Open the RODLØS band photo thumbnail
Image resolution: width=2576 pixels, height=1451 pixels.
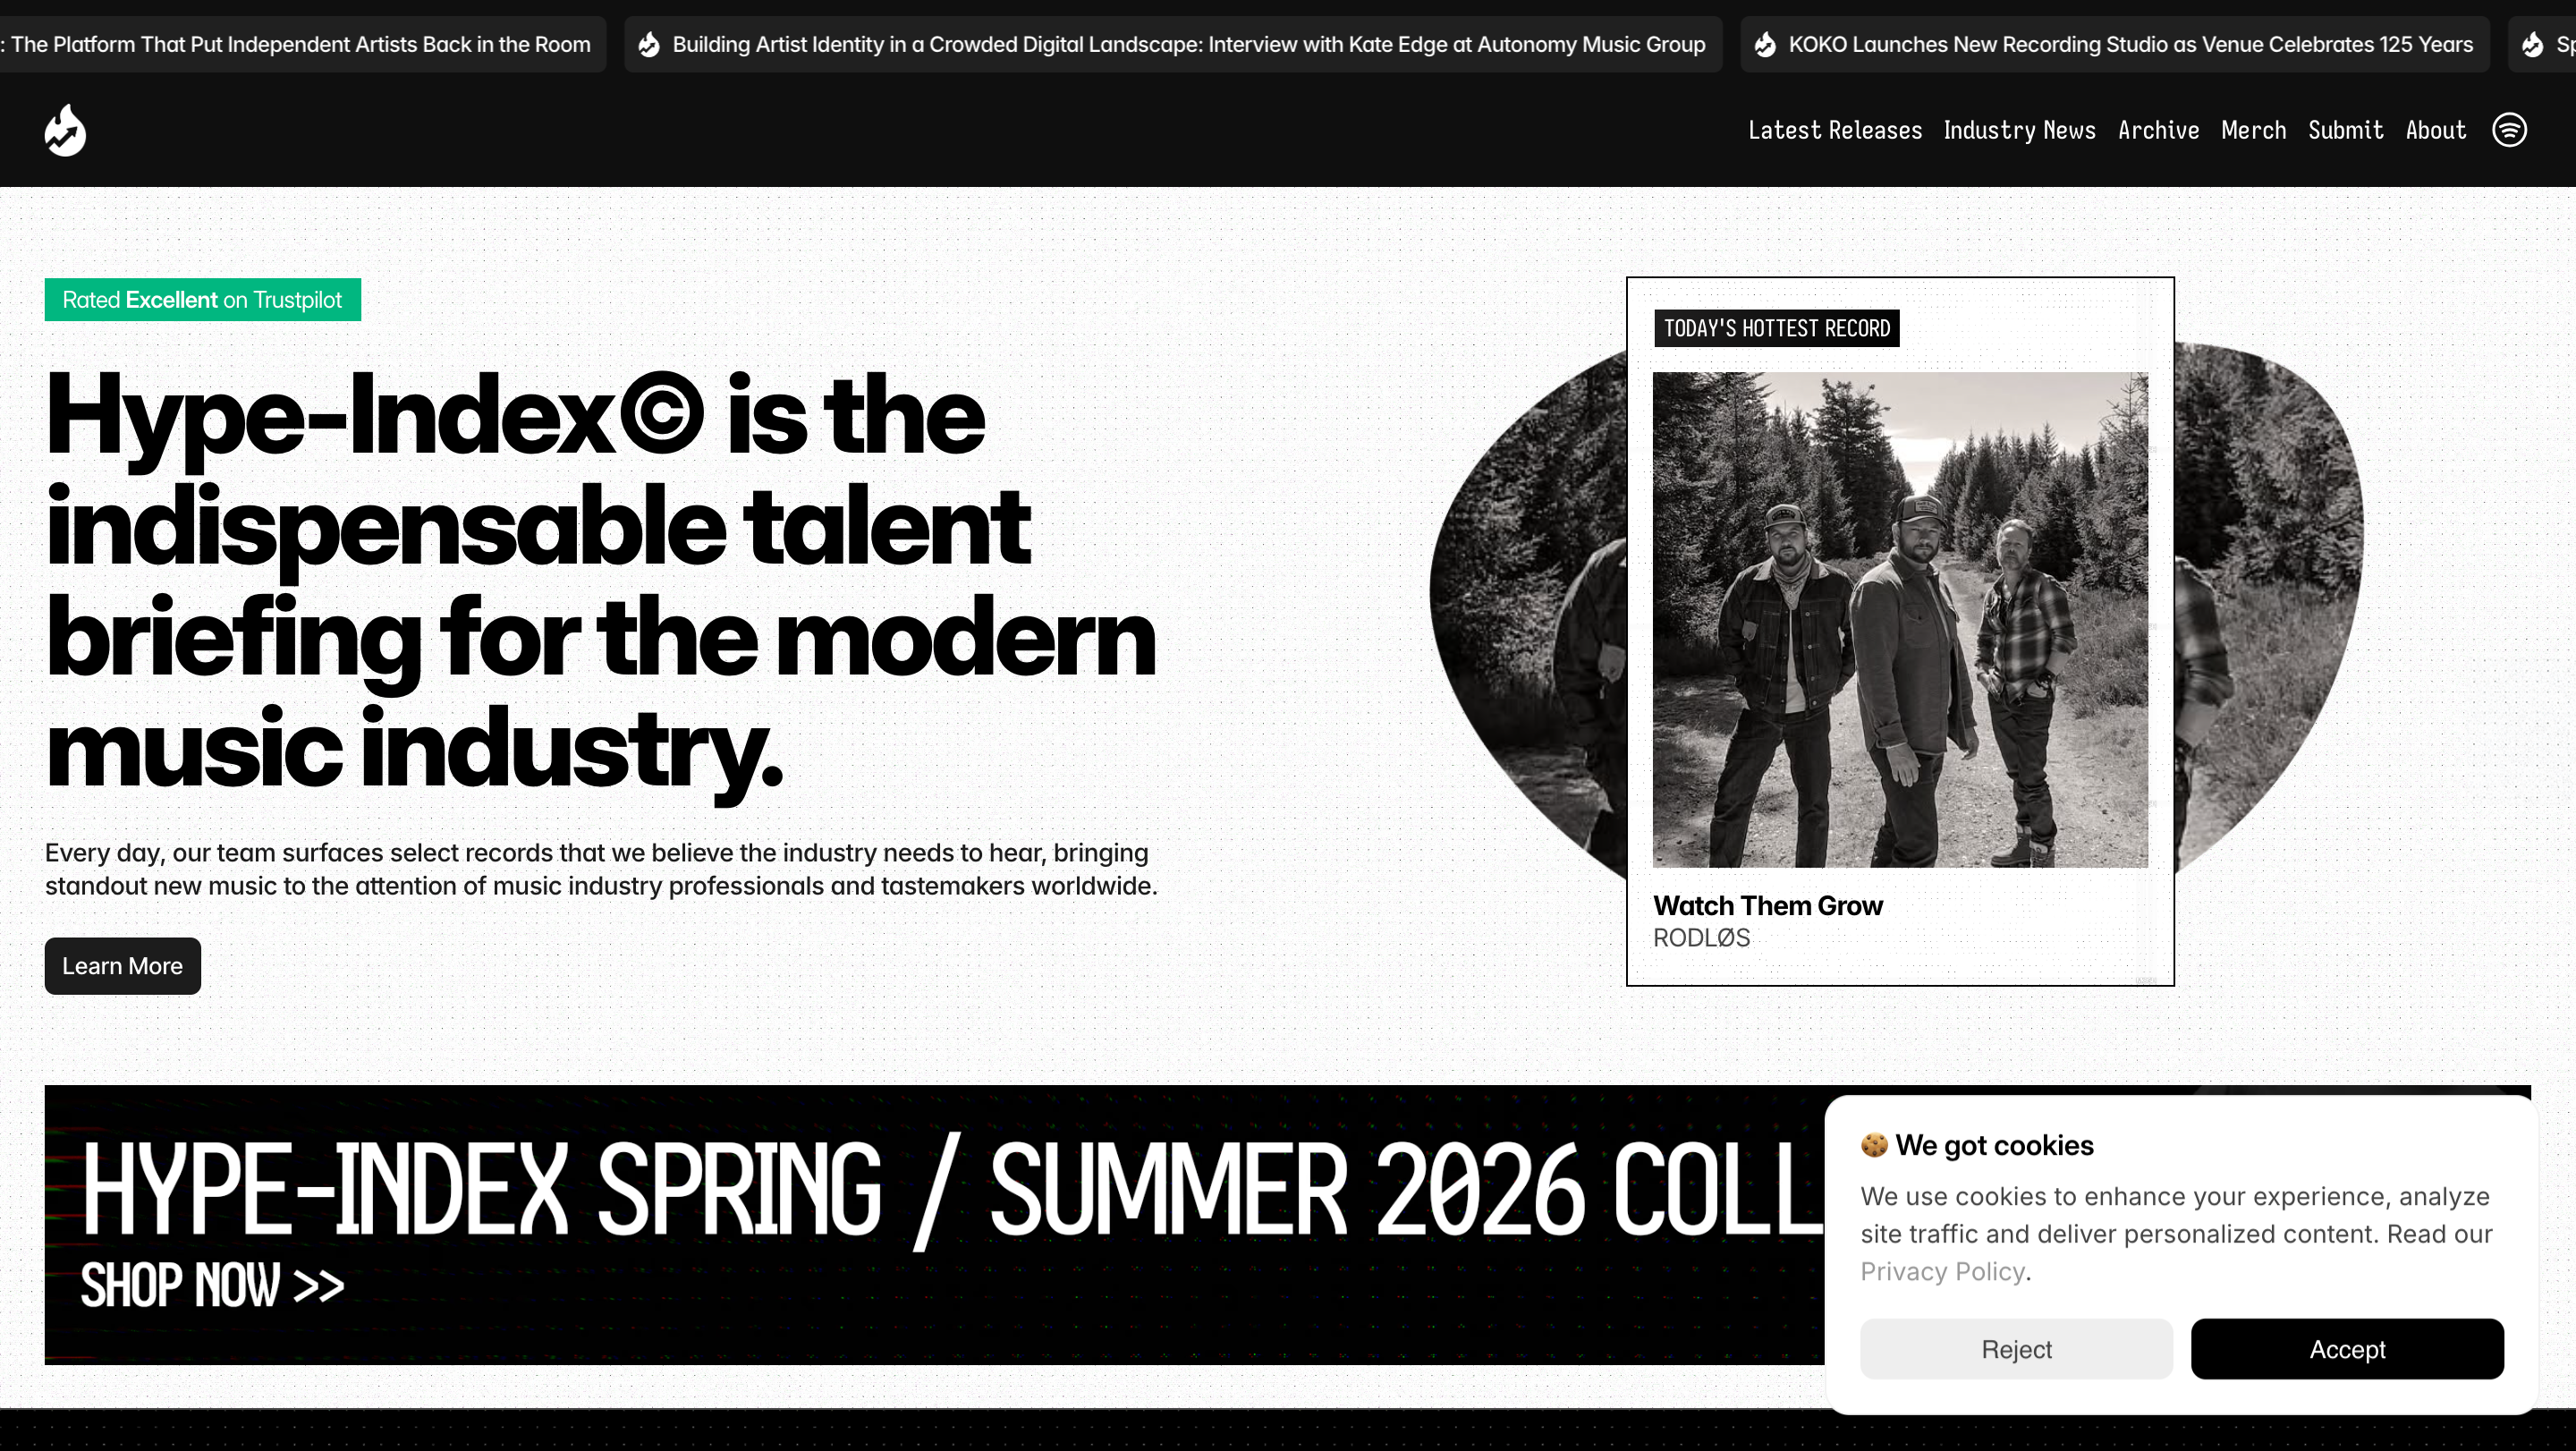pyautogui.click(x=1900, y=620)
